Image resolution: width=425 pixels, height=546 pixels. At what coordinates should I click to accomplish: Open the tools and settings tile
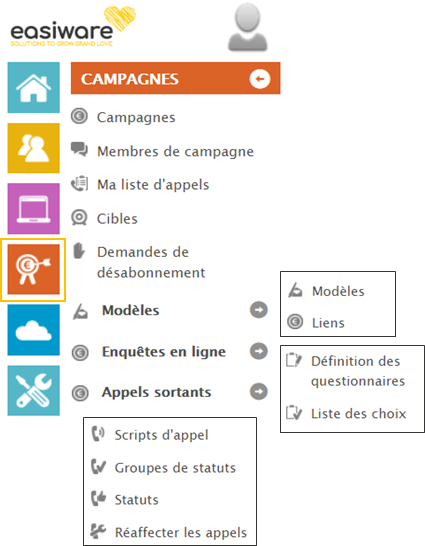tap(33, 390)
